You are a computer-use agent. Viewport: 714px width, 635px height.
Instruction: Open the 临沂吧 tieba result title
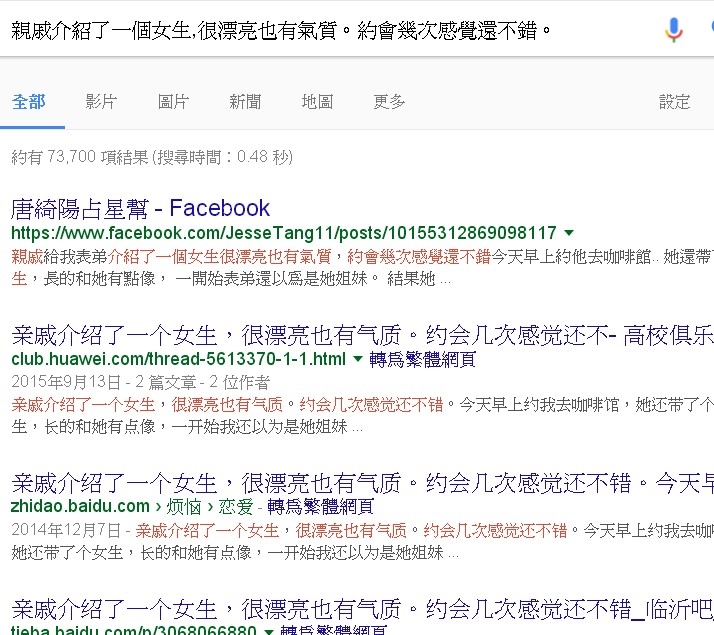[362, 610]
